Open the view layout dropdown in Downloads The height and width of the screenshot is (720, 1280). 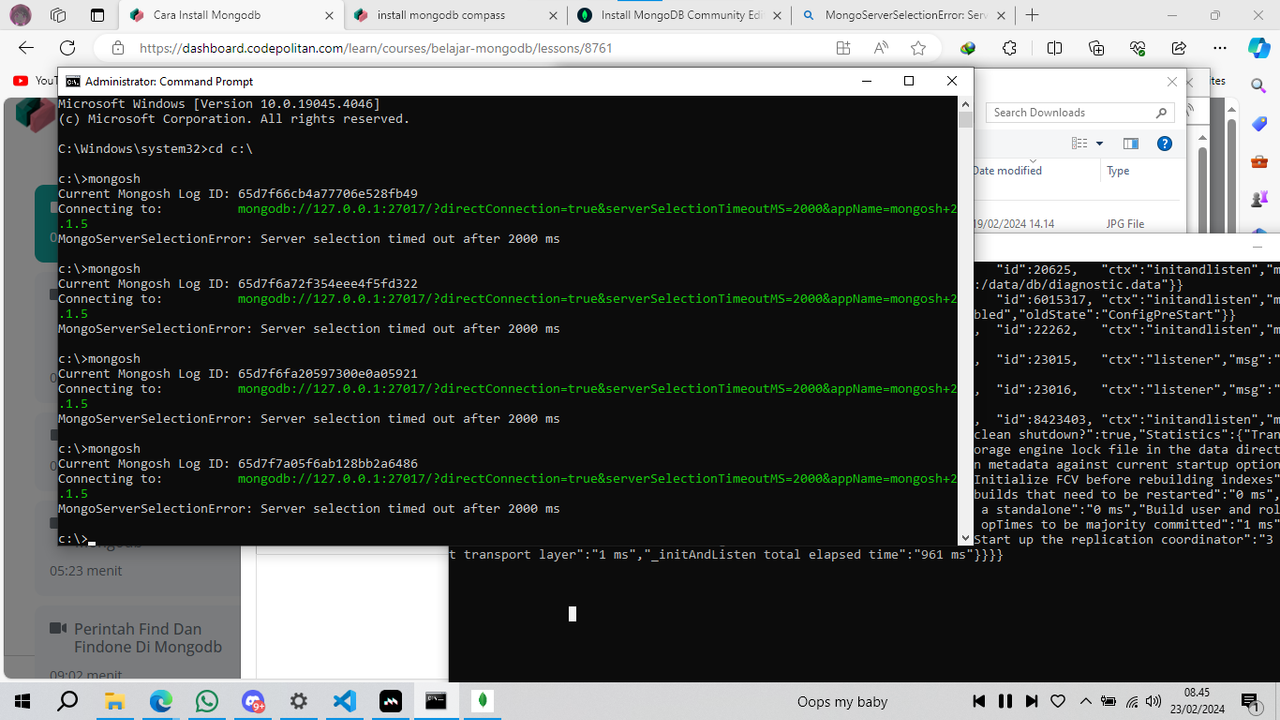pos(1099,143)
